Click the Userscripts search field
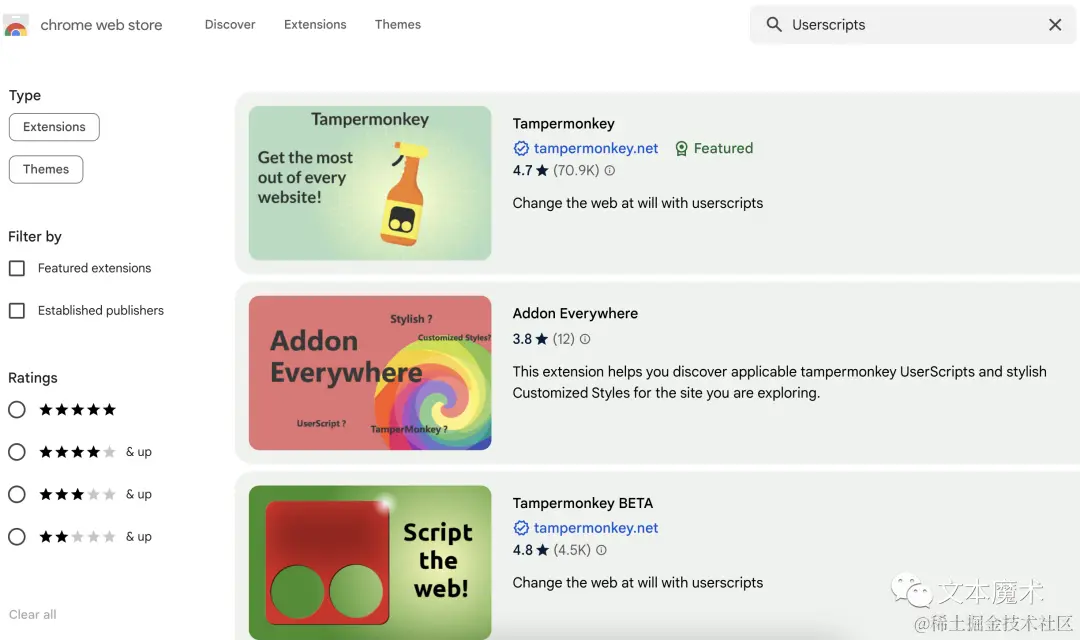Image resolution: width=1080 pixels, height=640 pixels. pyautogui.click(x=913, y=25)
